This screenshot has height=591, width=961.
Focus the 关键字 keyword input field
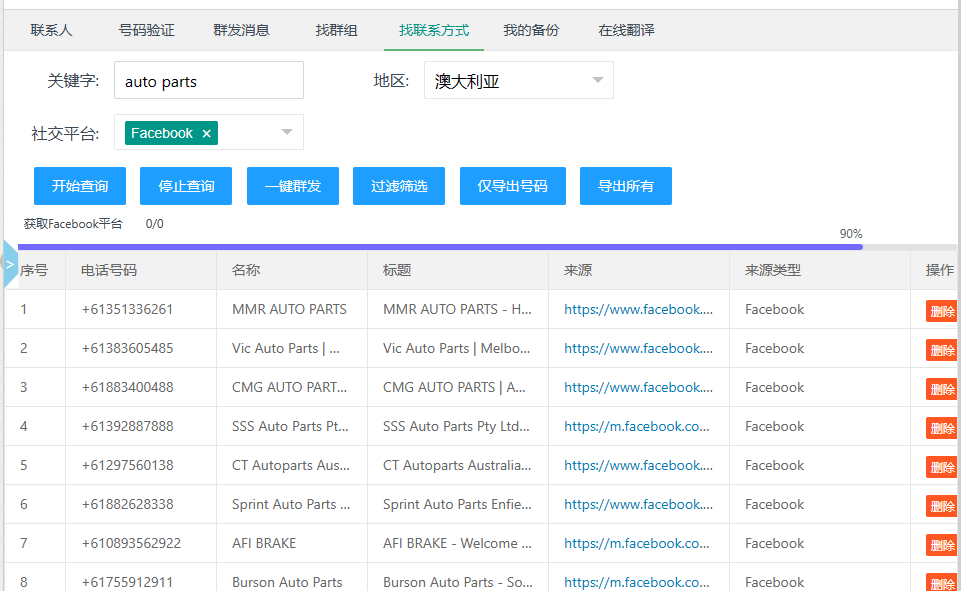(209, 80)
